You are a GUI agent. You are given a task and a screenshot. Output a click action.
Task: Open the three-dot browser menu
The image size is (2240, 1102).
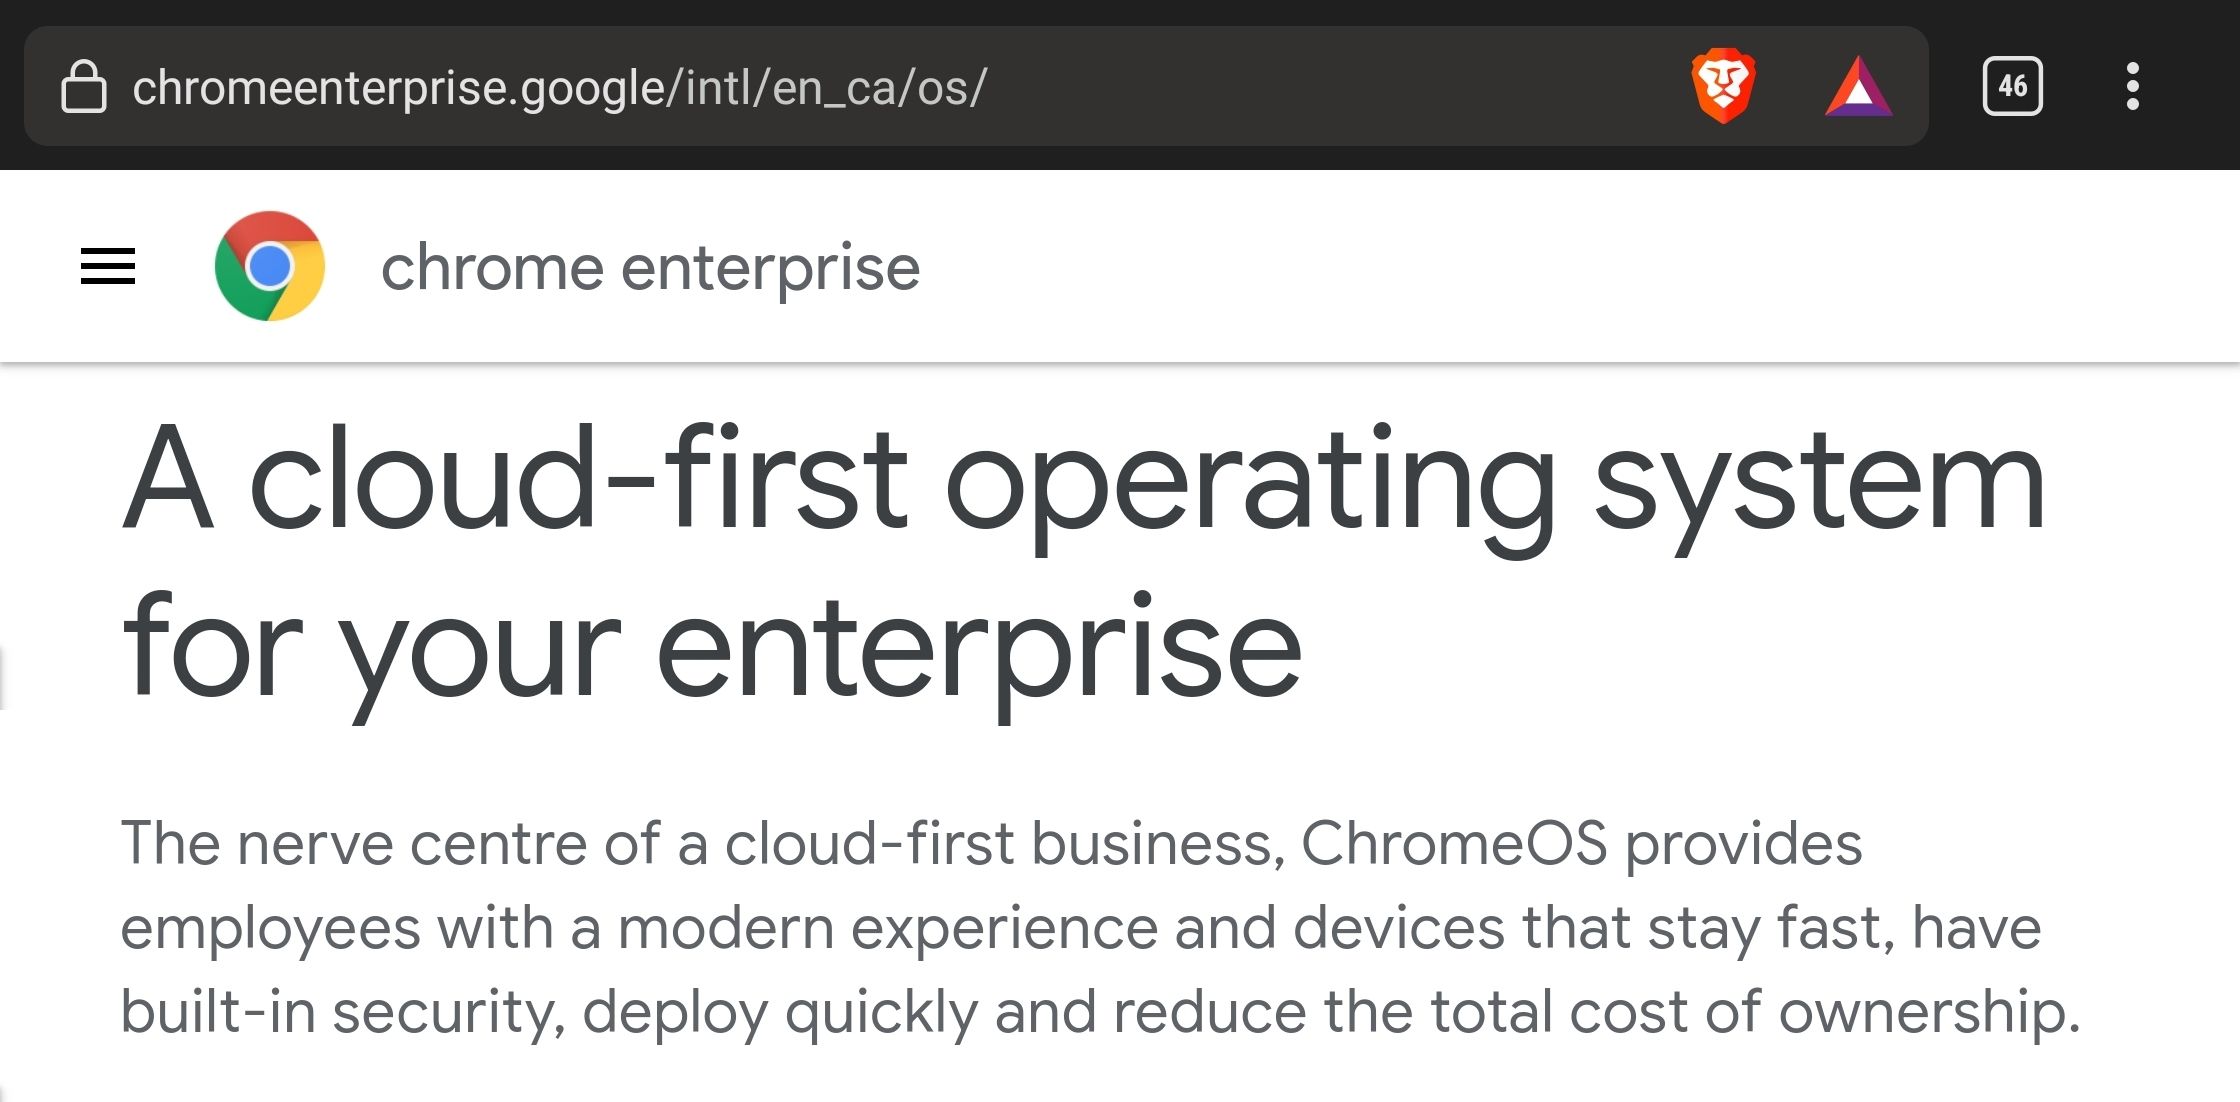click(2132, 87)
